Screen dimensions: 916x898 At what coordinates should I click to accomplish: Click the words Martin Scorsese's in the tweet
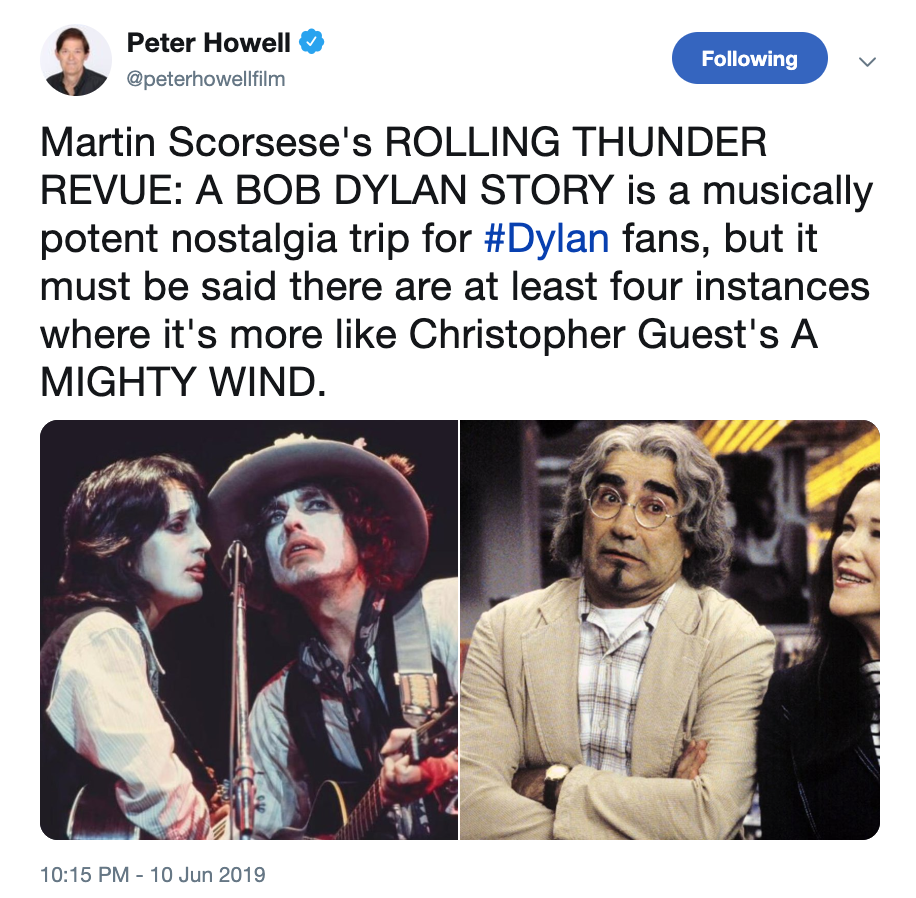point(206,143)
